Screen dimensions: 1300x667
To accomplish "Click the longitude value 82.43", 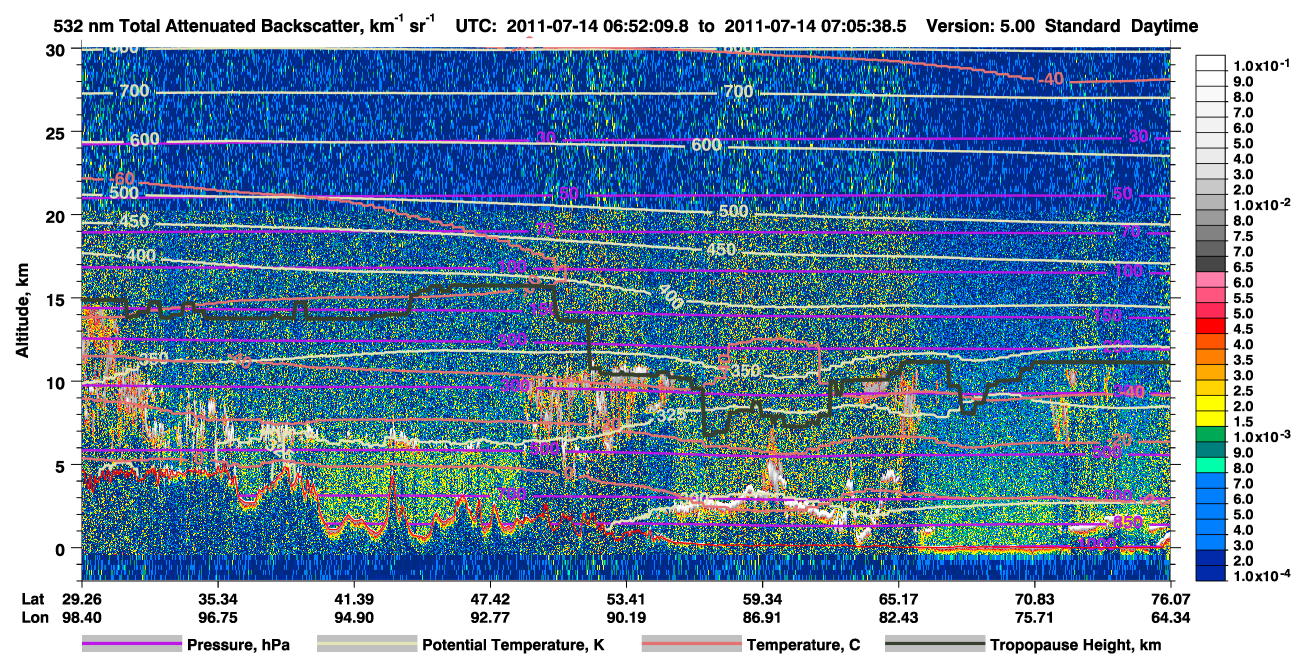I will pyautogui.click(x=898, y=617).
